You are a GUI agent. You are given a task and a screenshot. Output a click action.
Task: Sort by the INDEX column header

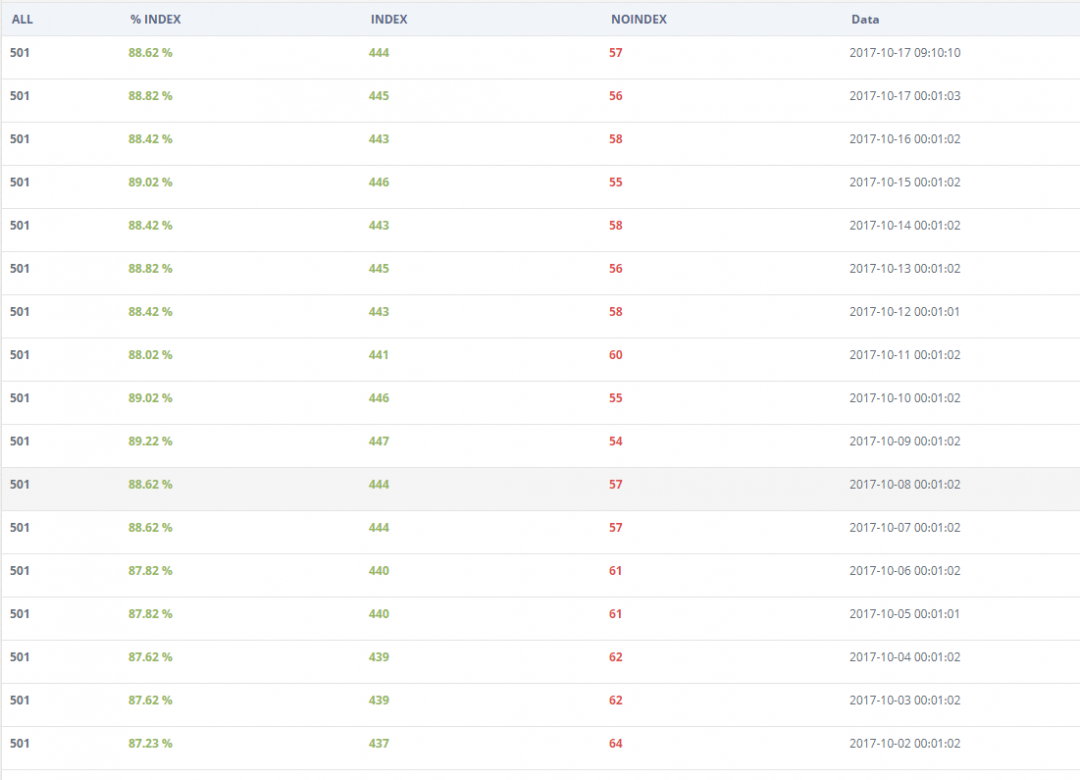tap(389, 19)
